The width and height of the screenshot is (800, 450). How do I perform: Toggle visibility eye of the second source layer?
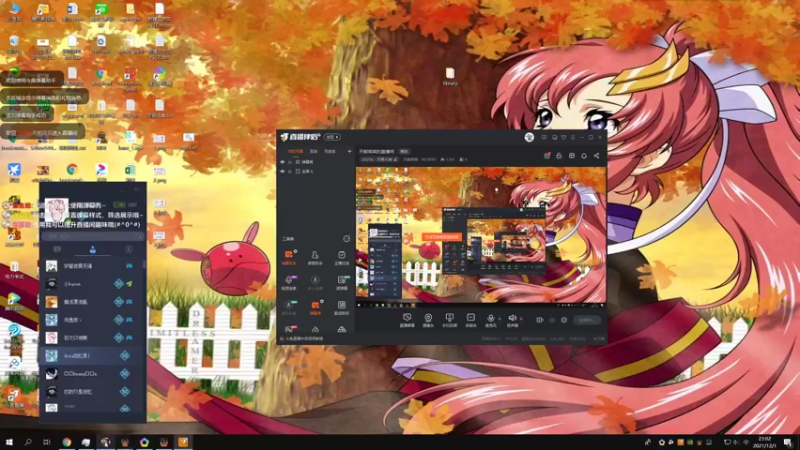282,171
